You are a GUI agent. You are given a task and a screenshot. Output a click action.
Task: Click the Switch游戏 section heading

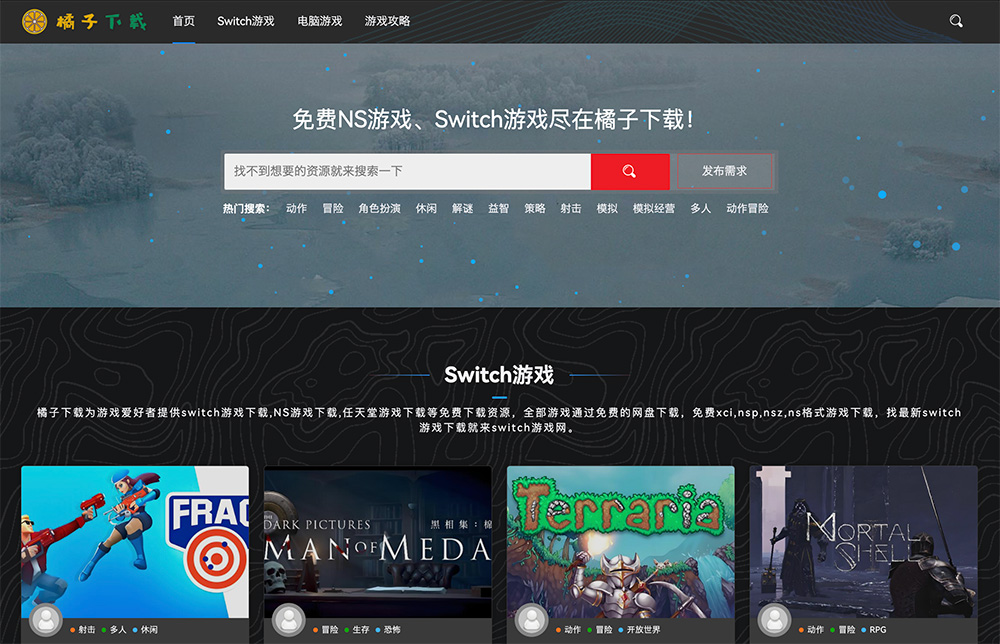pyautogui.click(x=499, y=375)
